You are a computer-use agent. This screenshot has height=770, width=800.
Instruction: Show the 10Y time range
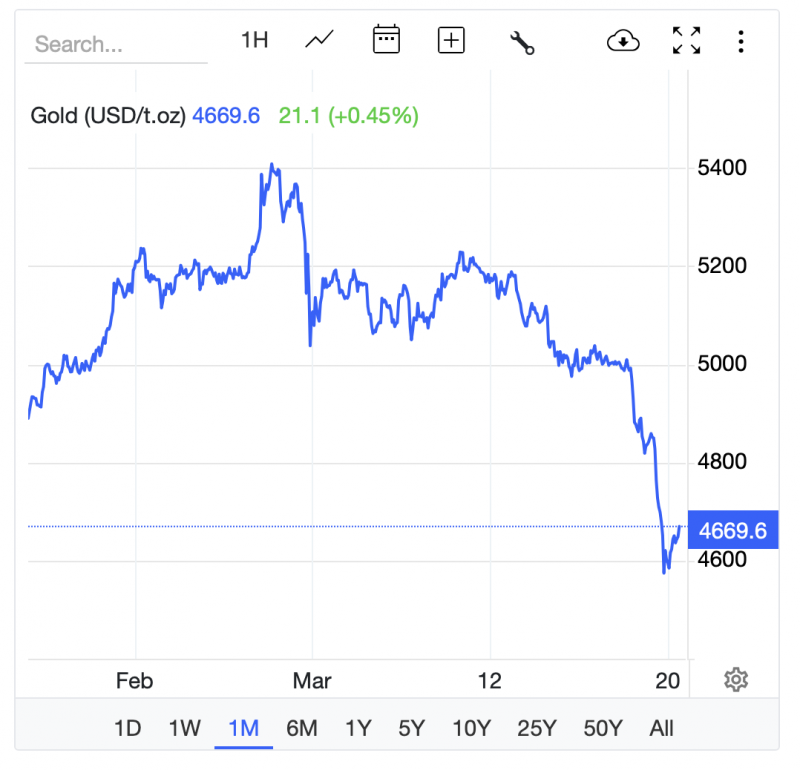pyautogui.click(x=471, y=728)
